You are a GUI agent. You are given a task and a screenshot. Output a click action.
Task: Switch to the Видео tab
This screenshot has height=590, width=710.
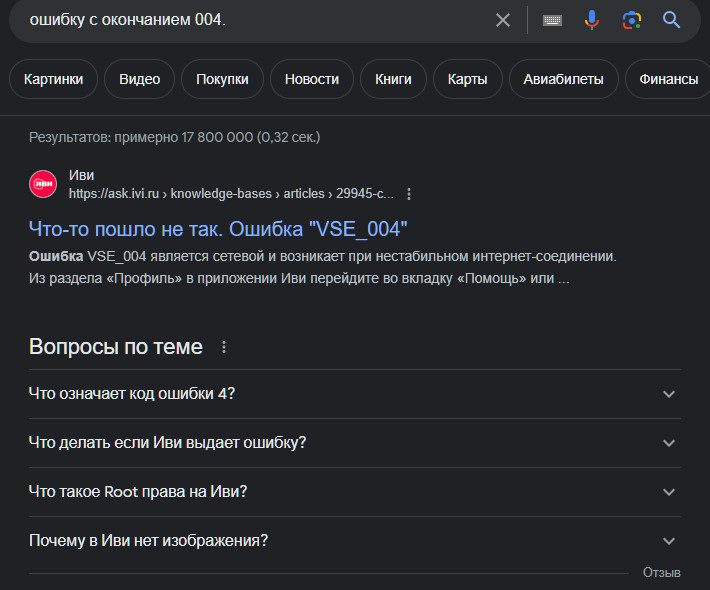139,79
